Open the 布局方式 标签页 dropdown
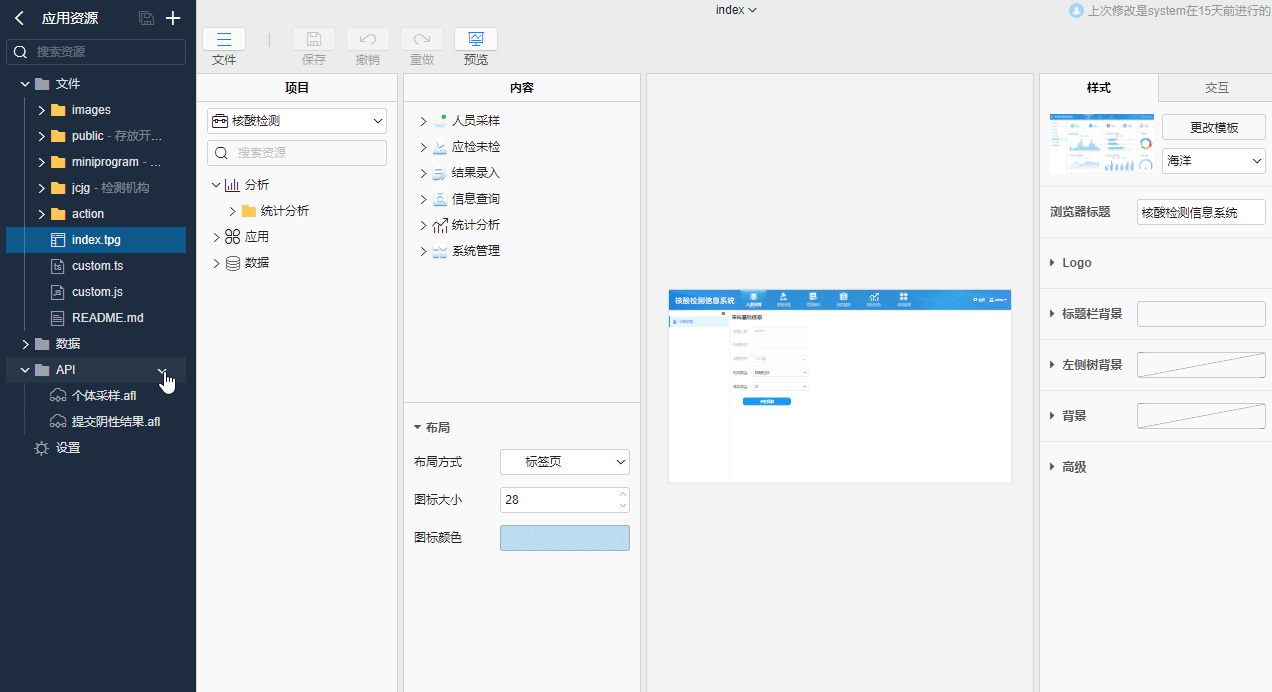The height and width of the screenshot is (692, 1272). click(564, 462)
